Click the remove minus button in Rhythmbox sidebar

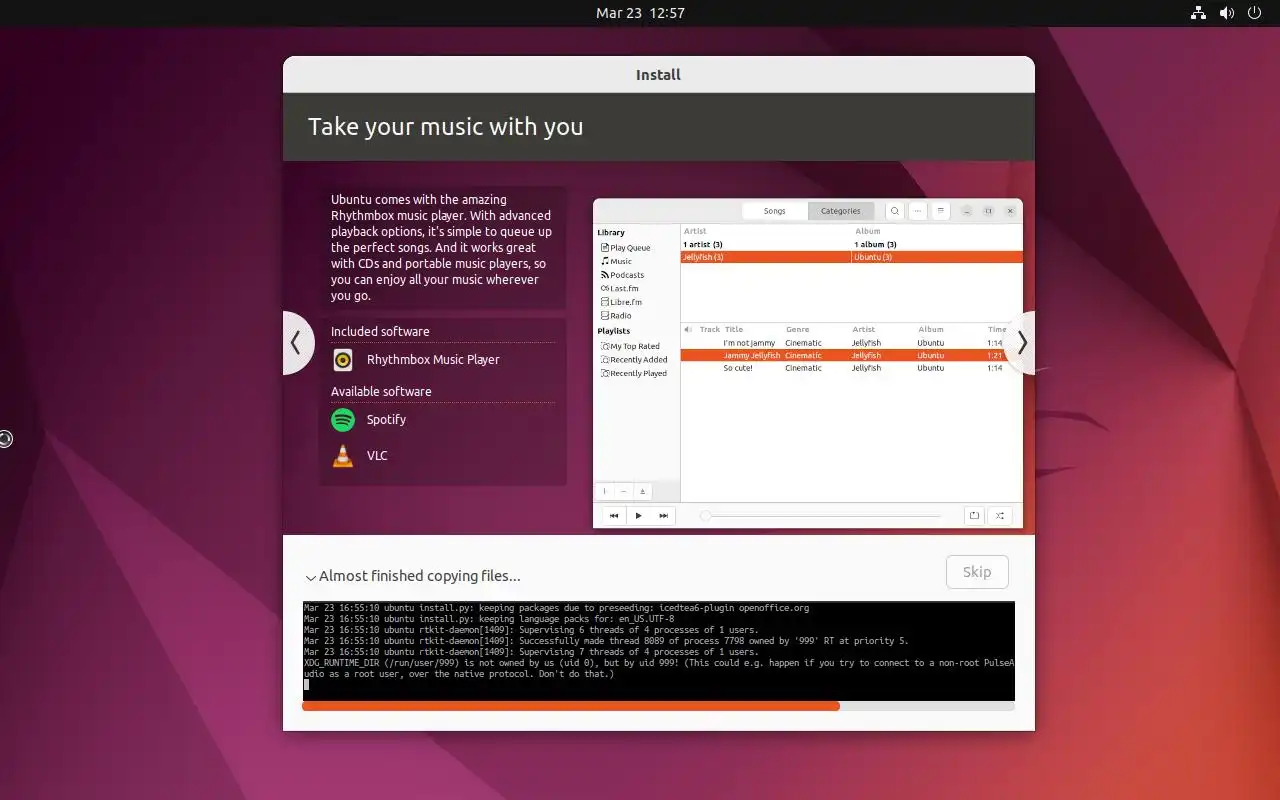(624, 491)
